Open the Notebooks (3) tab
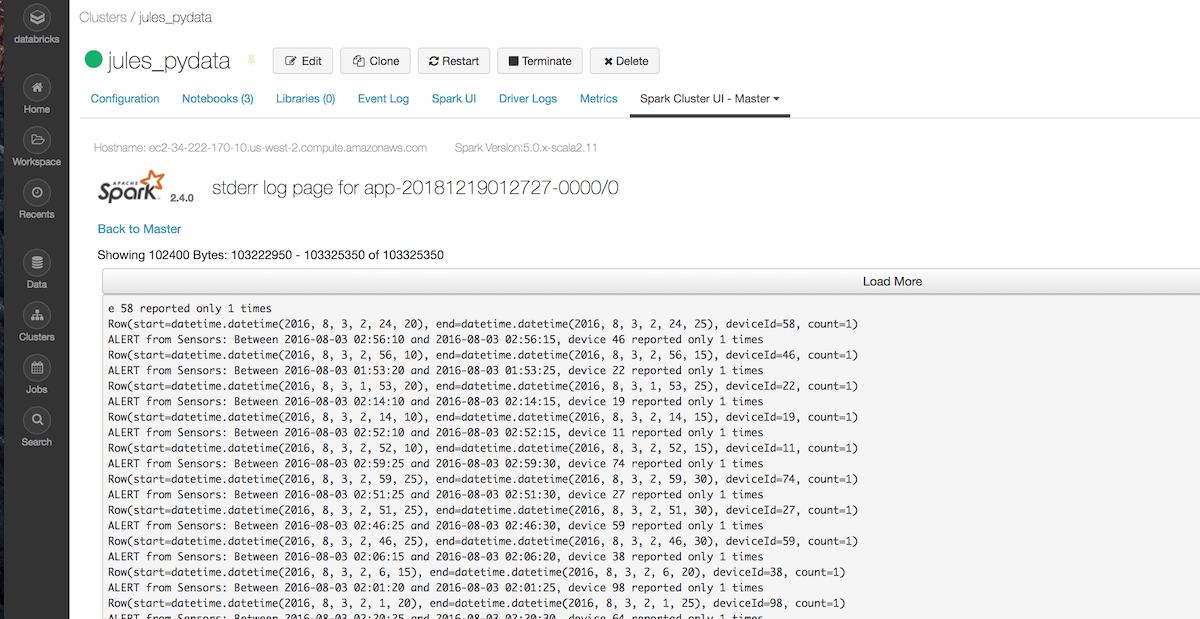 click(x=217, y=99)
